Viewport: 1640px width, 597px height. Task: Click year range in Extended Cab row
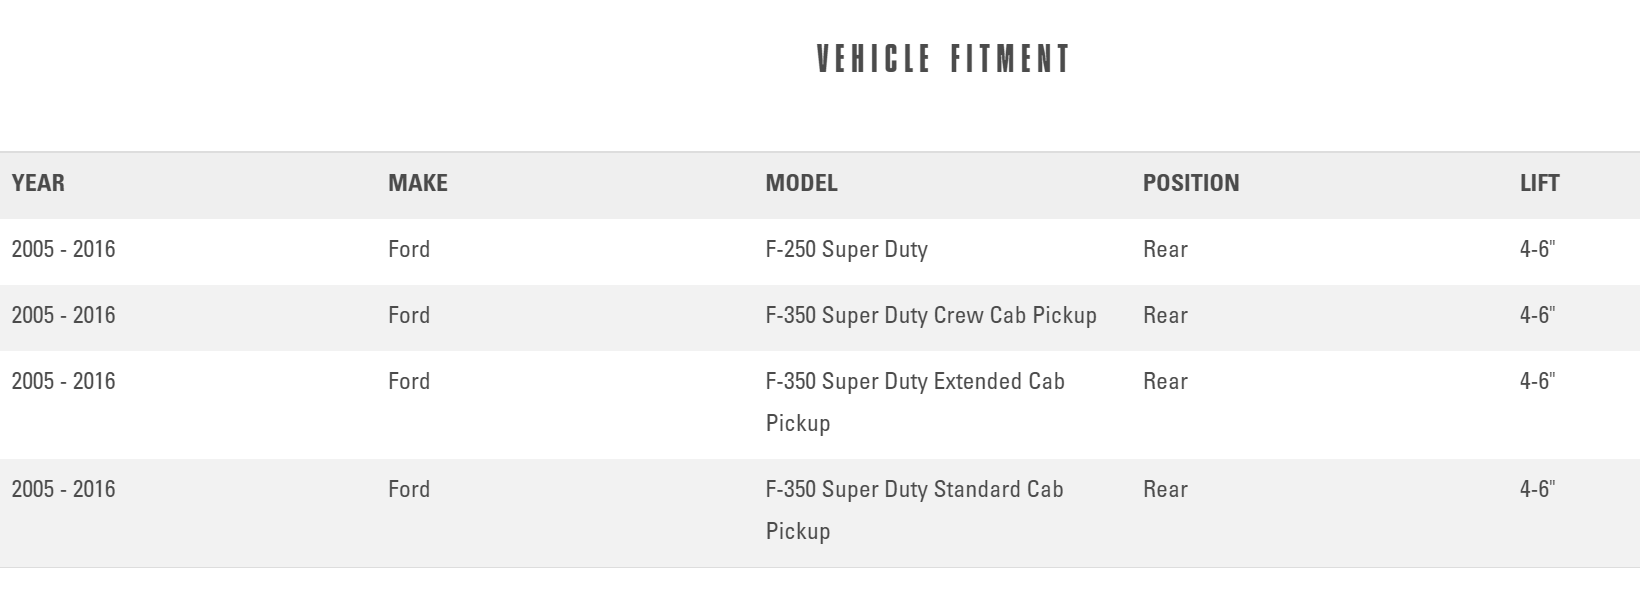tap(63, 381)
